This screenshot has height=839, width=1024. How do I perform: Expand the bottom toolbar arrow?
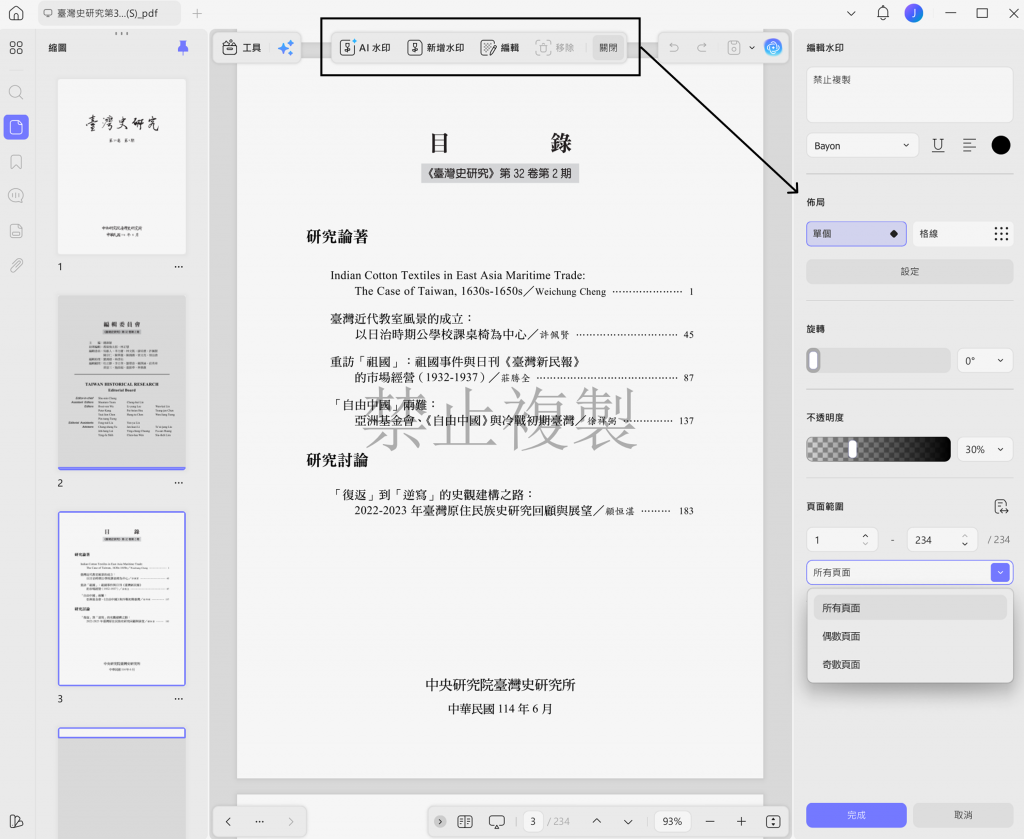[x=440, y=821]
